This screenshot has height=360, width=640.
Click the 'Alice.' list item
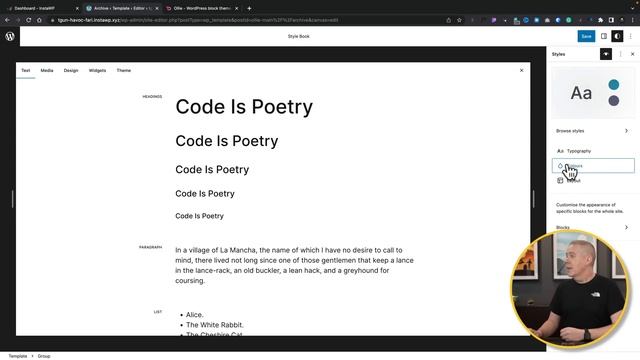pyautogui.click(x=194, y=315)
